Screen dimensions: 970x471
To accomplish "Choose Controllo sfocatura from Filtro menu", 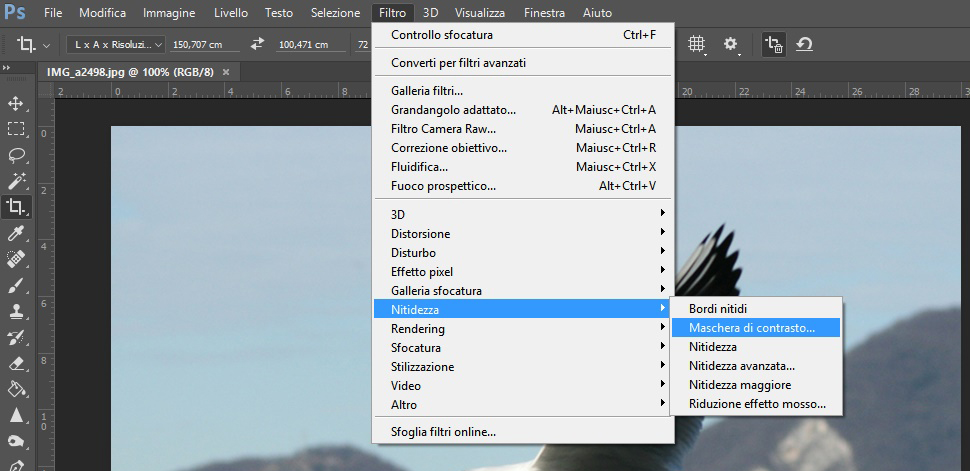I will (523, 35).
